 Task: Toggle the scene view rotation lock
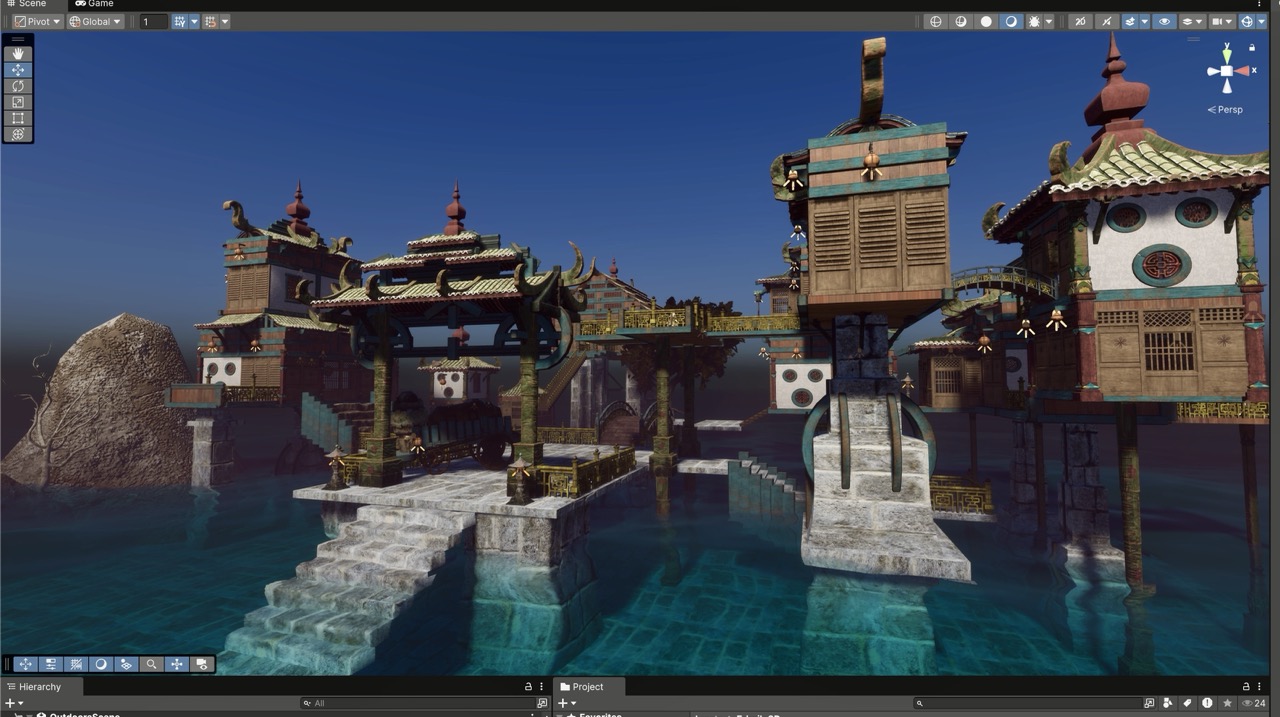point(1252,47)
